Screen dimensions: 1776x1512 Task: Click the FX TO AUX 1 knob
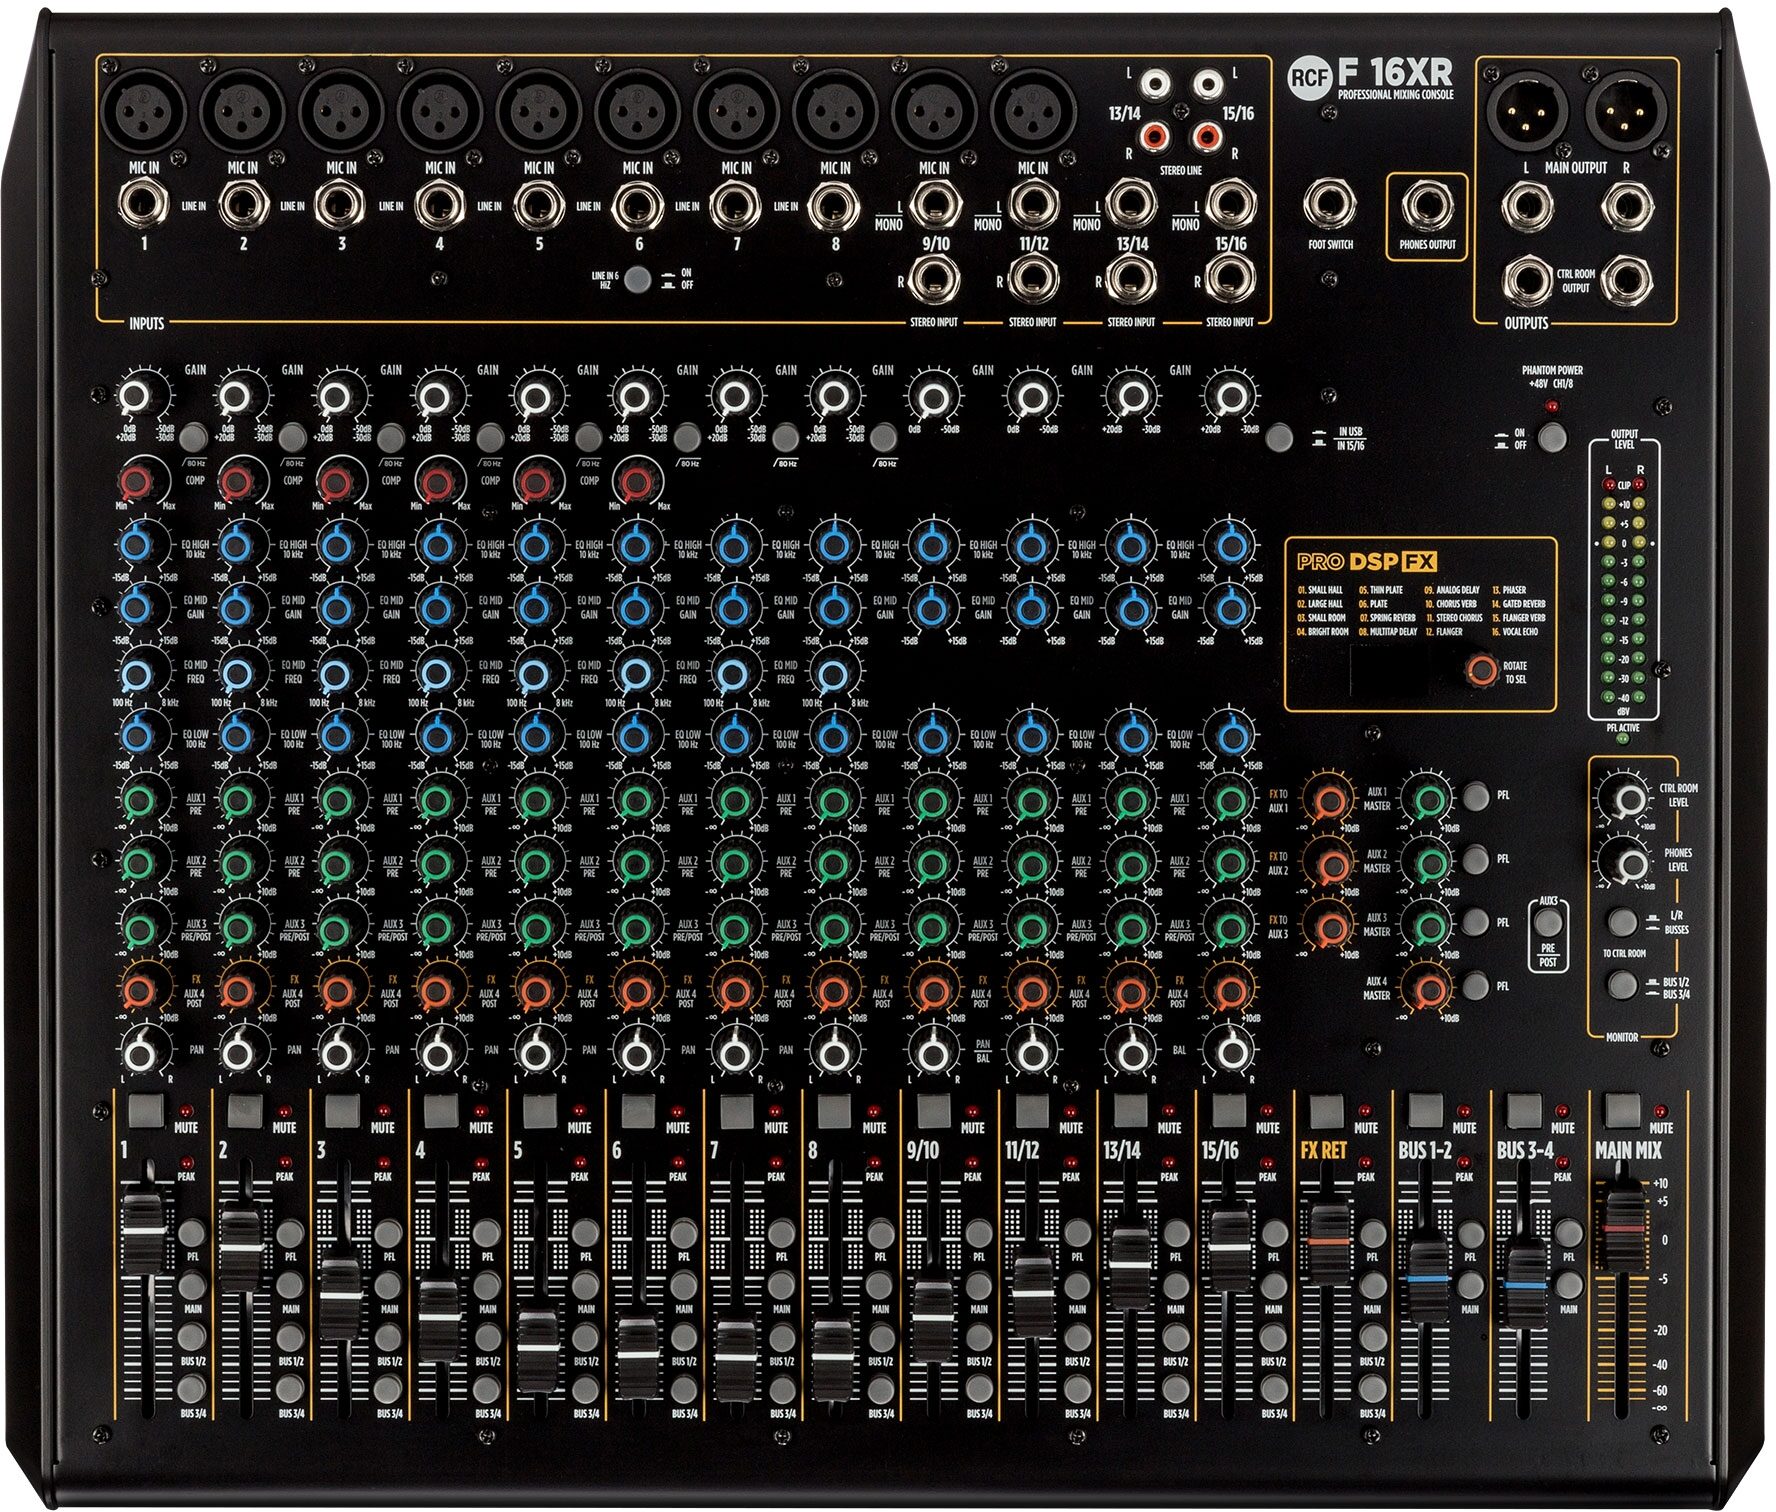pos(1329,799)
